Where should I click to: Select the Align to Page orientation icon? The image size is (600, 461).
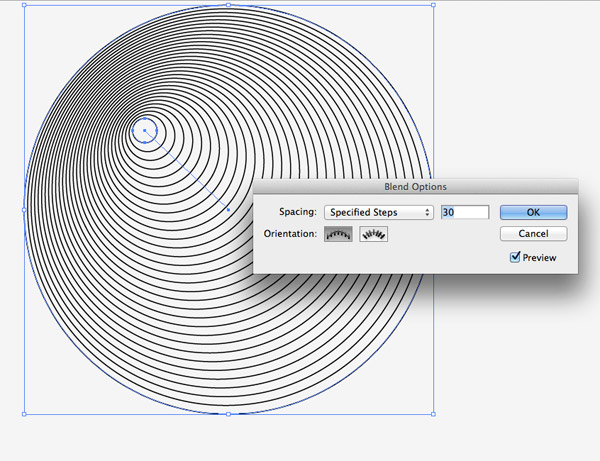pos(337,234)
